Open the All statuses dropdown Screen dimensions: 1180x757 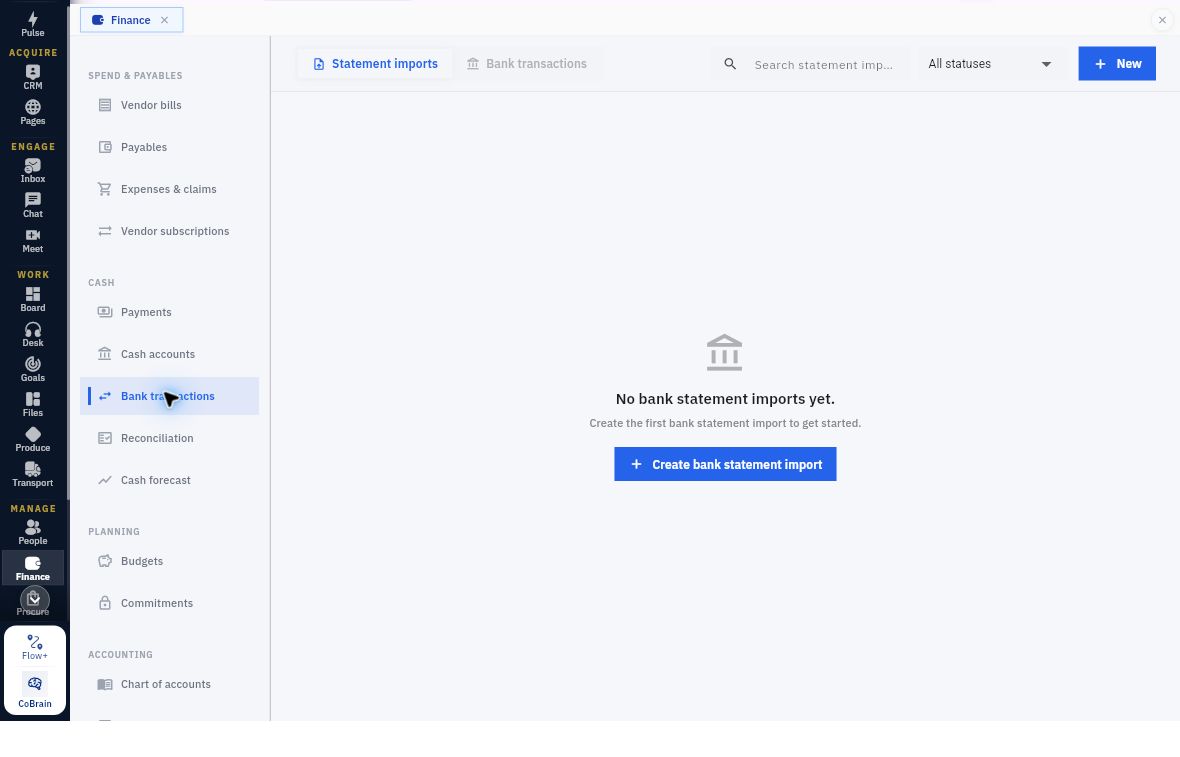[990, 64]
